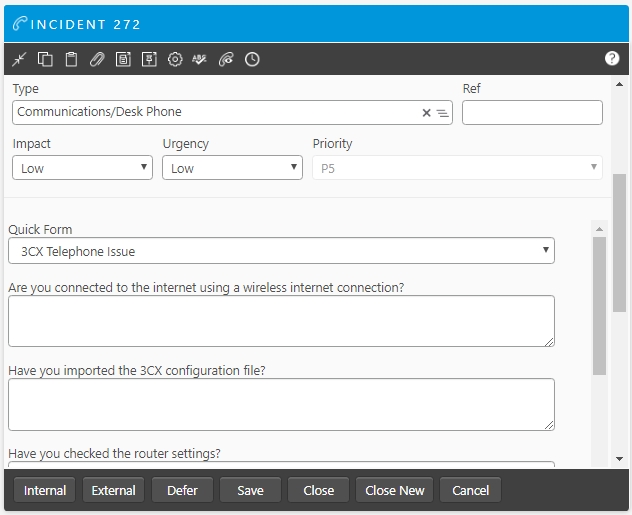Open the Quick Form dropdown

(x=281, y=251)
